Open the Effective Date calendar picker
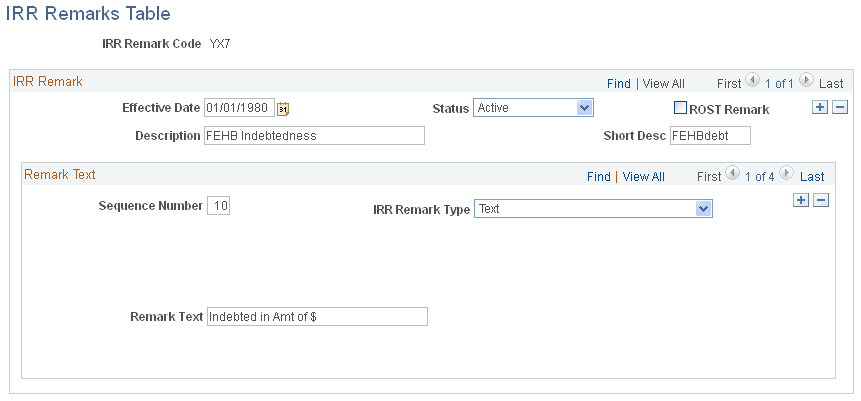 point(283,109)
